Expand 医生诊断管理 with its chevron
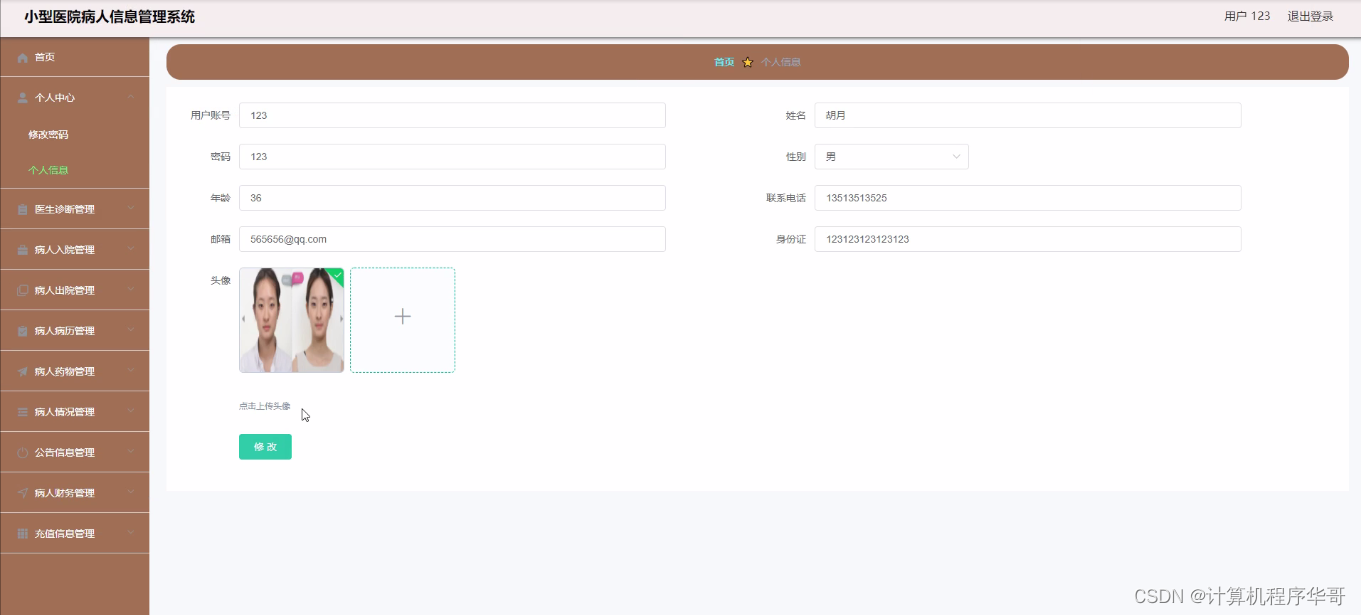 (131, 209)
